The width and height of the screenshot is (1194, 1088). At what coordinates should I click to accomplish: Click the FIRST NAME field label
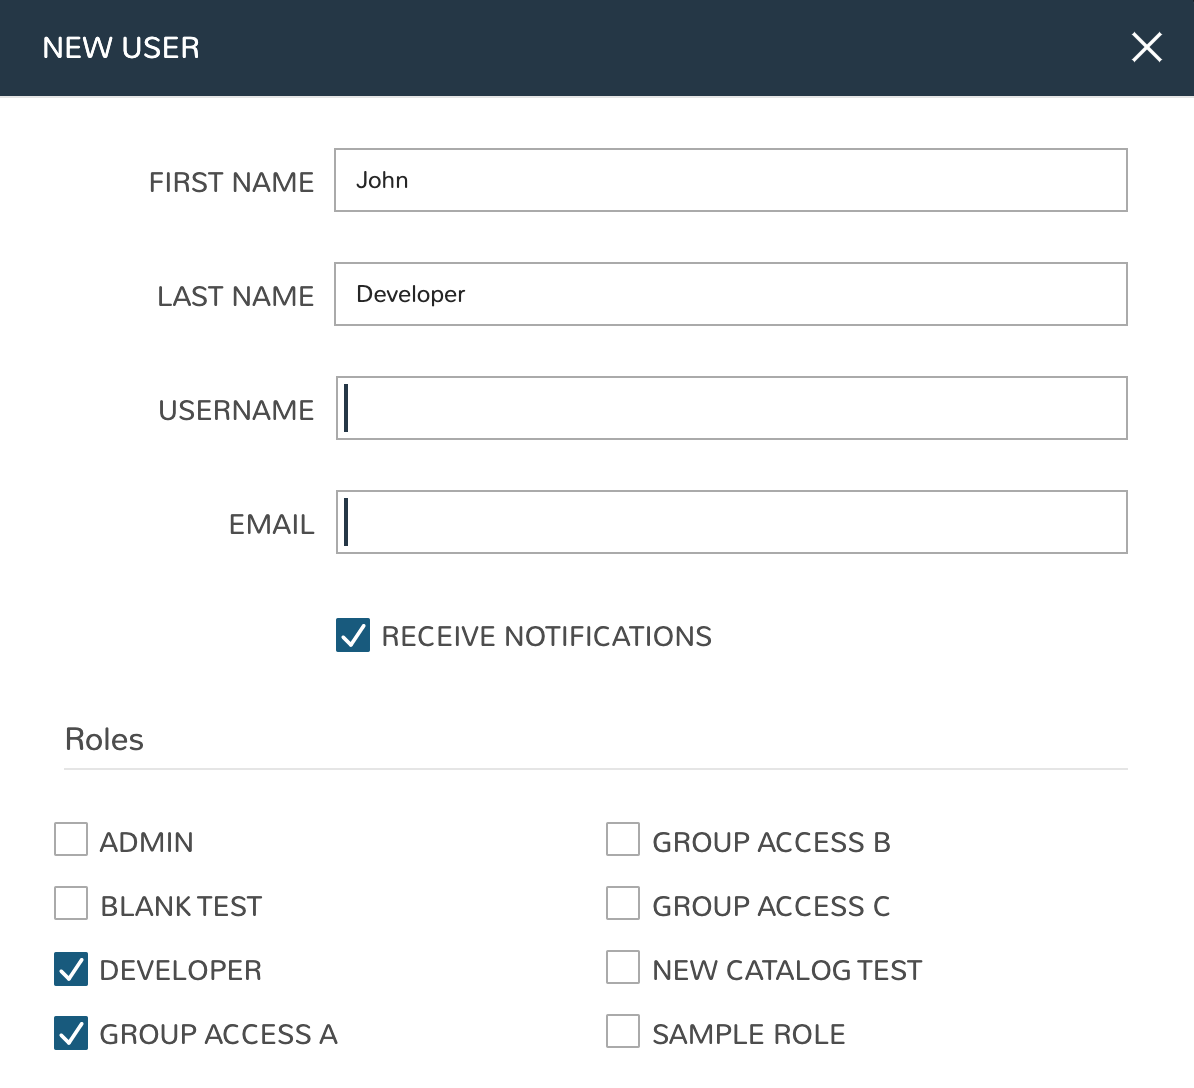click(231, 183)
